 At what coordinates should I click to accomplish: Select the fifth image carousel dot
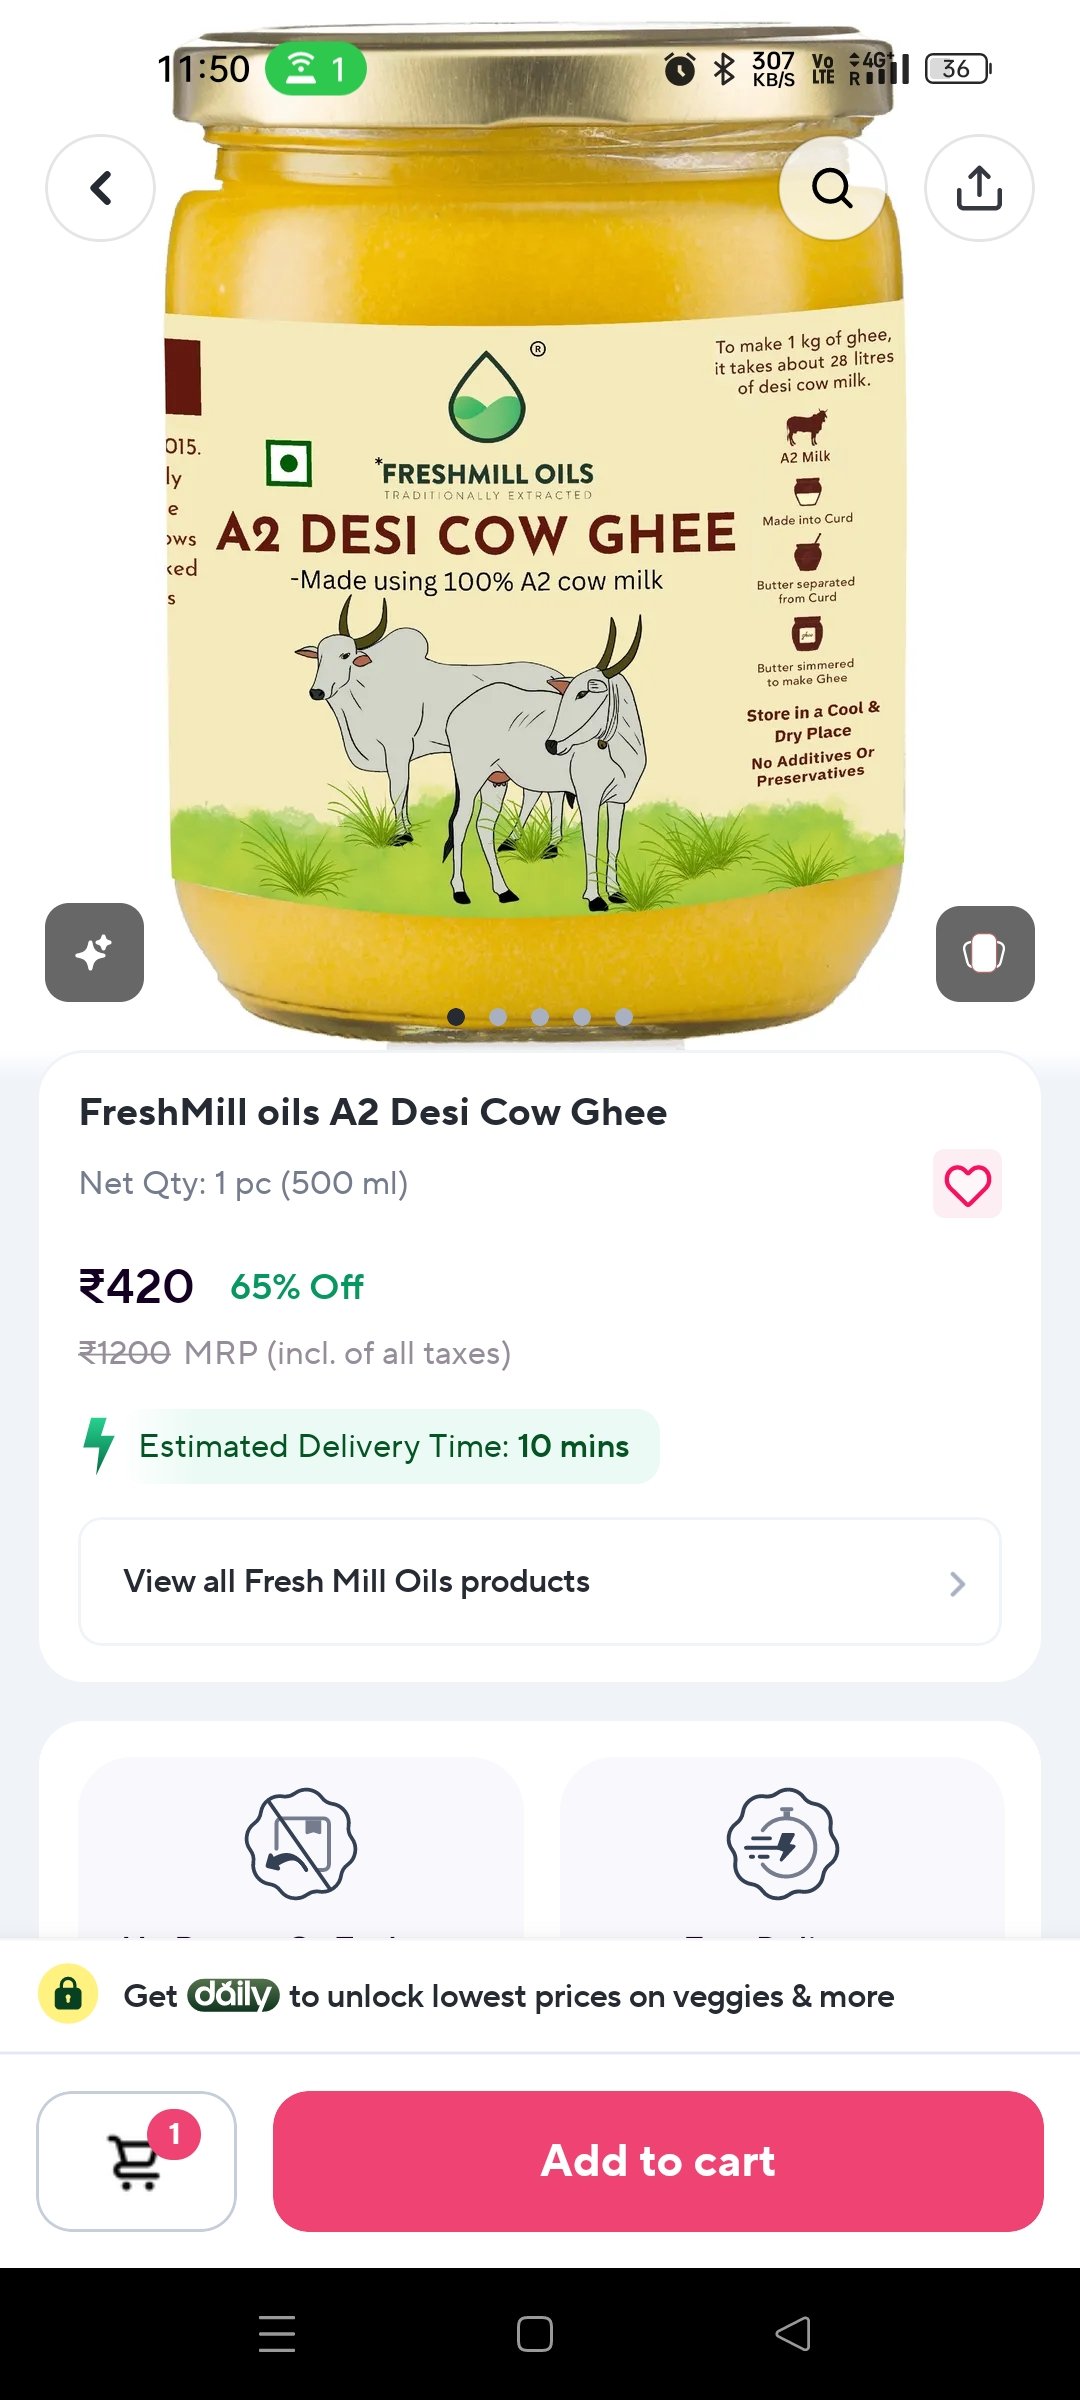(x=624, y=1017)
